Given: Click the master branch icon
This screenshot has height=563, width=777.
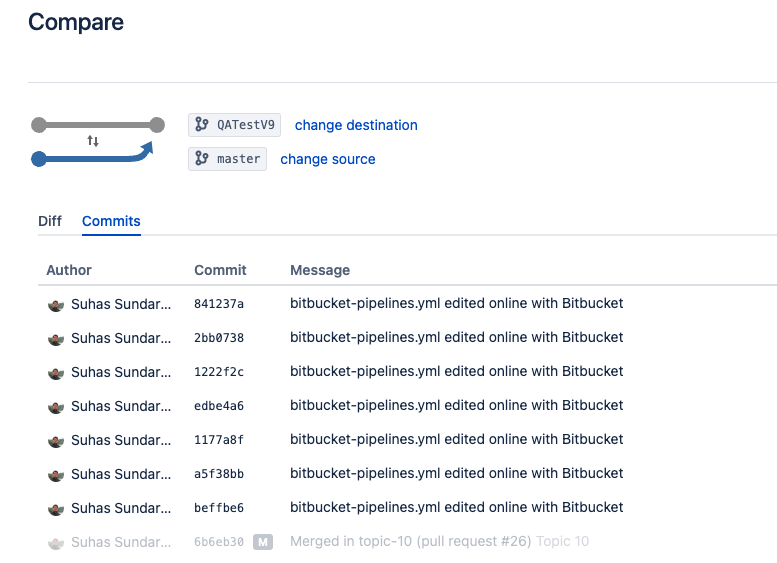Looking at the screenshot, I should tap(202, 159).
